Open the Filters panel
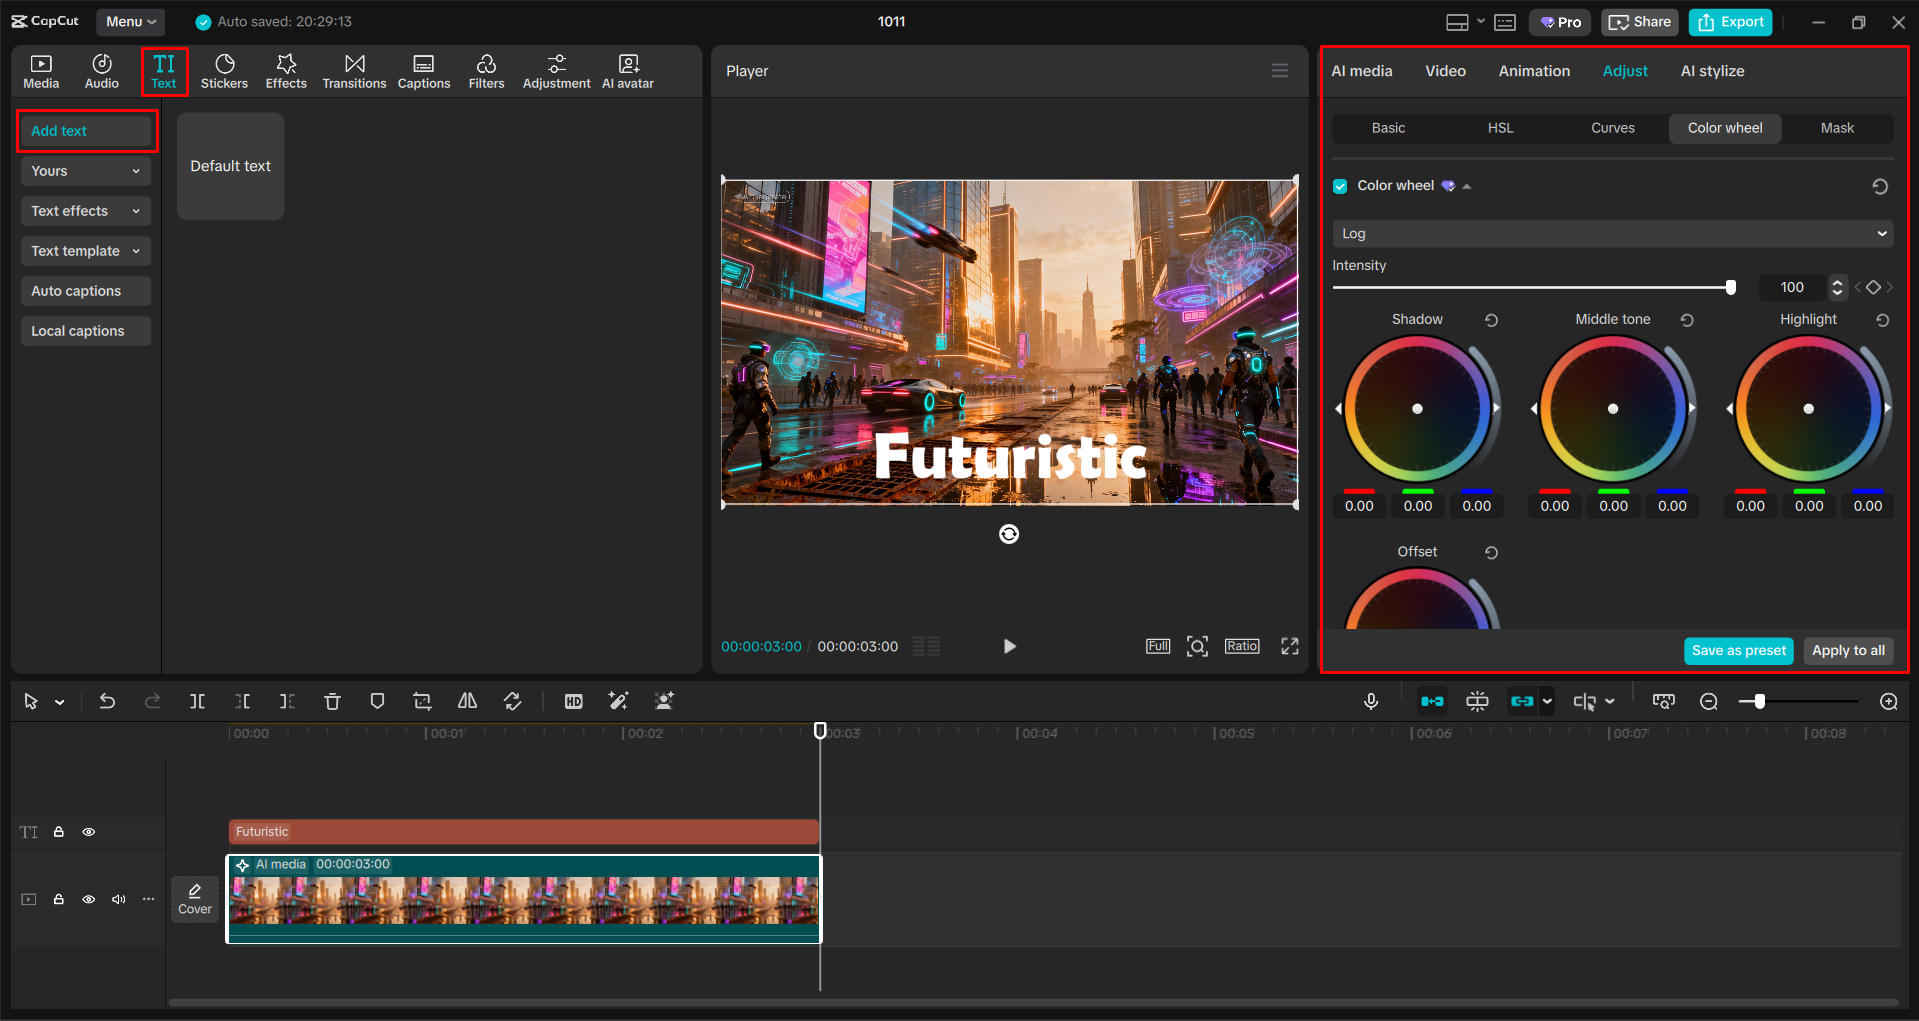 click(486, 70)
